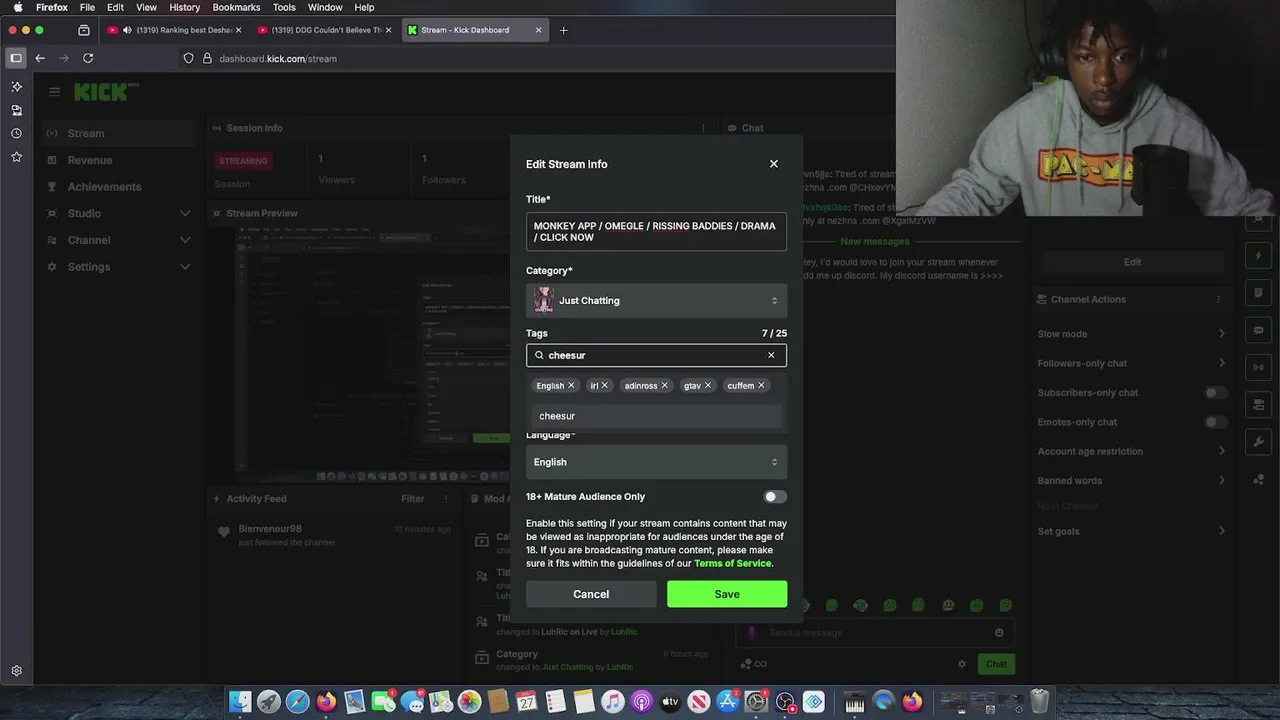Screen dimensions: 1280x720
Task: Open Music app from the Dock
Action: coord(613,702)
